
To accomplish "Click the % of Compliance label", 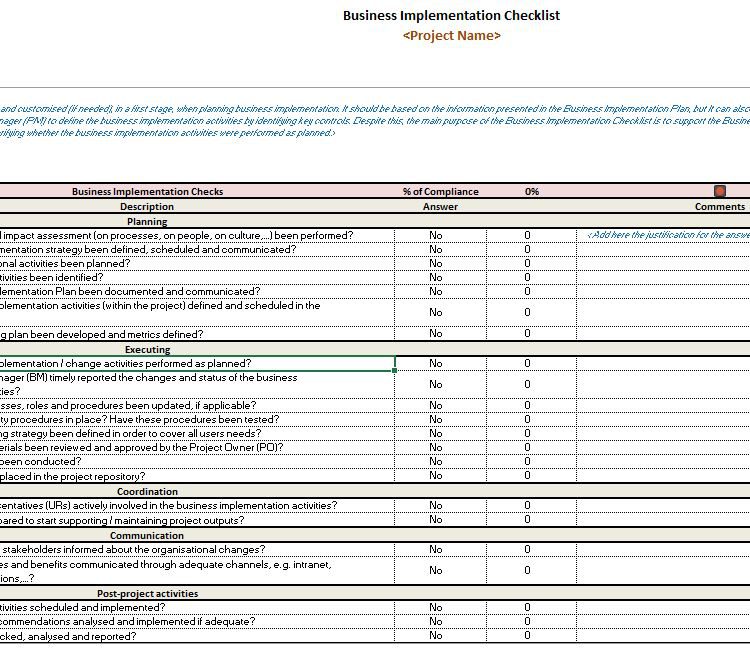I will (441, 192).
